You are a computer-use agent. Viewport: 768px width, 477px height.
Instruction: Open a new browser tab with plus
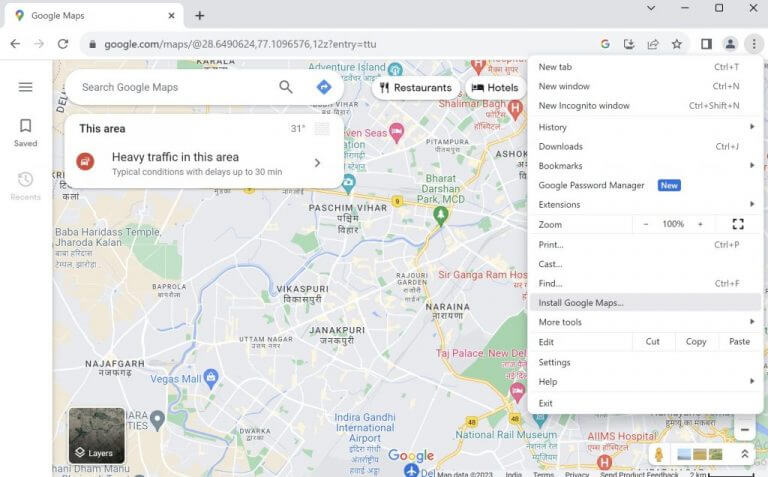pyautogui.click(x=199, y=16)
